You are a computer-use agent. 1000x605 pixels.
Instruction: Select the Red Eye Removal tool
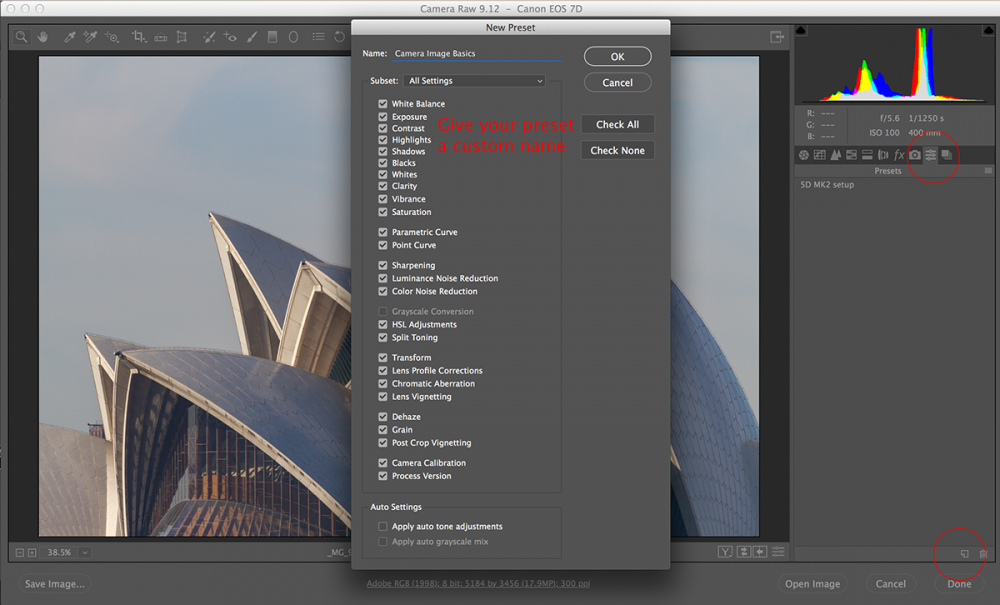click(x=229, y=37)
